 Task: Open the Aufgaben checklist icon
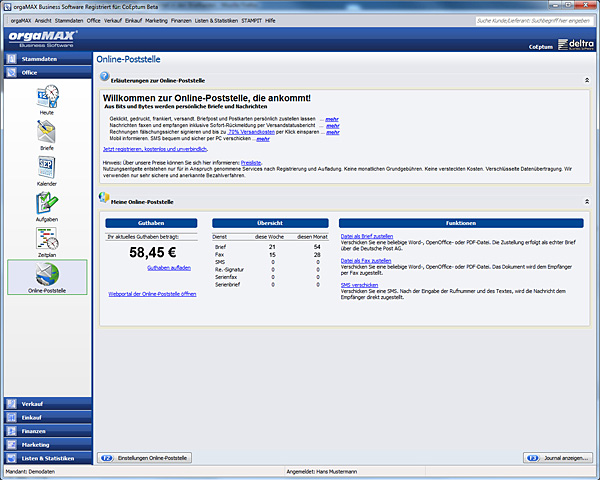click(47, 206)
